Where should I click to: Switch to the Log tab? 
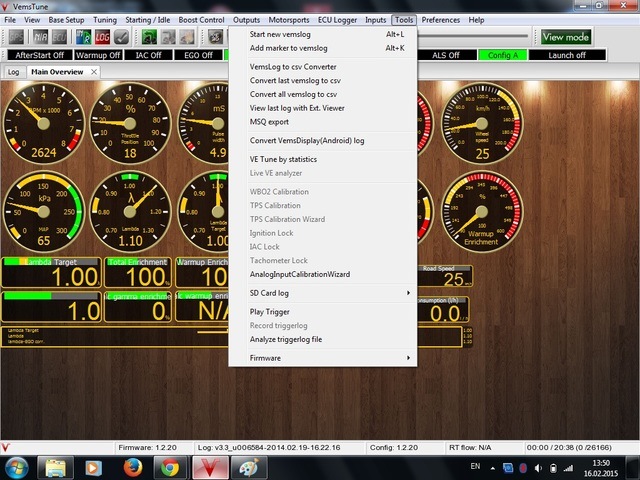pyautogui.click(x=13, y=72)
